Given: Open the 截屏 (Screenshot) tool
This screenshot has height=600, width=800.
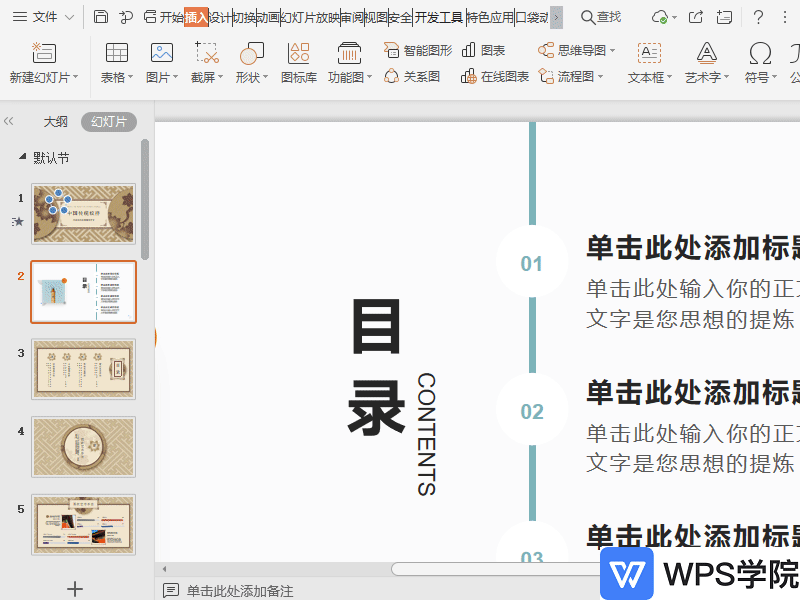Looking at the screenshot, I should coord(207,53).
